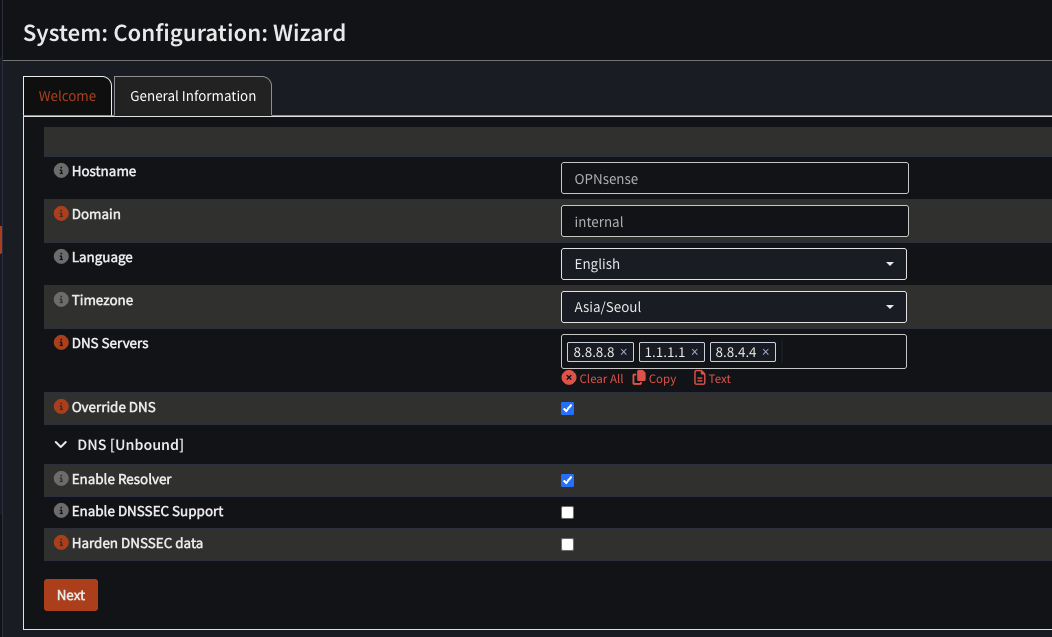The width and height of the screenshot is (1052, 637).
Task: Open the Language dropdown showing English
Action: pyautogui.click(x=734, y=264)
